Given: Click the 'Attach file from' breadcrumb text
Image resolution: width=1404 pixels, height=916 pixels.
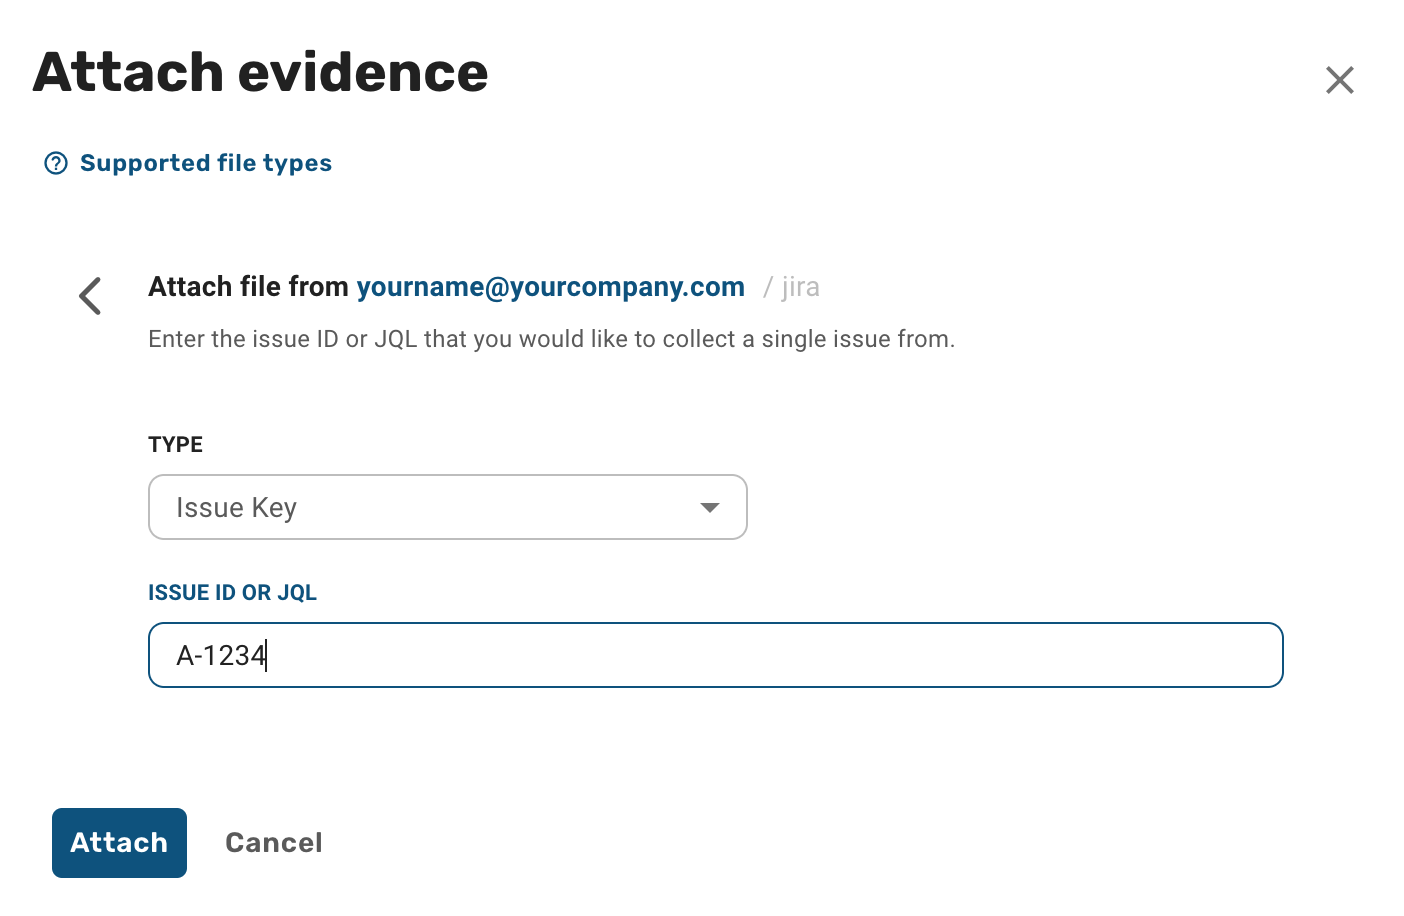Looking at the screenshot, I should coord(248,287).
